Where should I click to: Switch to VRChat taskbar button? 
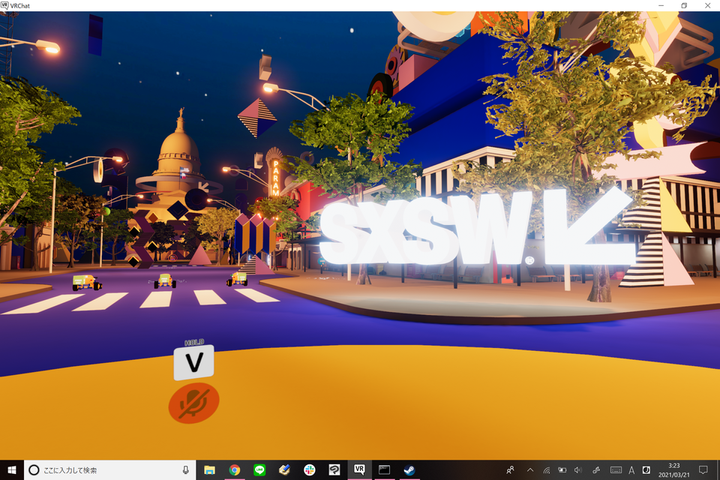click(x=359, y=470)
